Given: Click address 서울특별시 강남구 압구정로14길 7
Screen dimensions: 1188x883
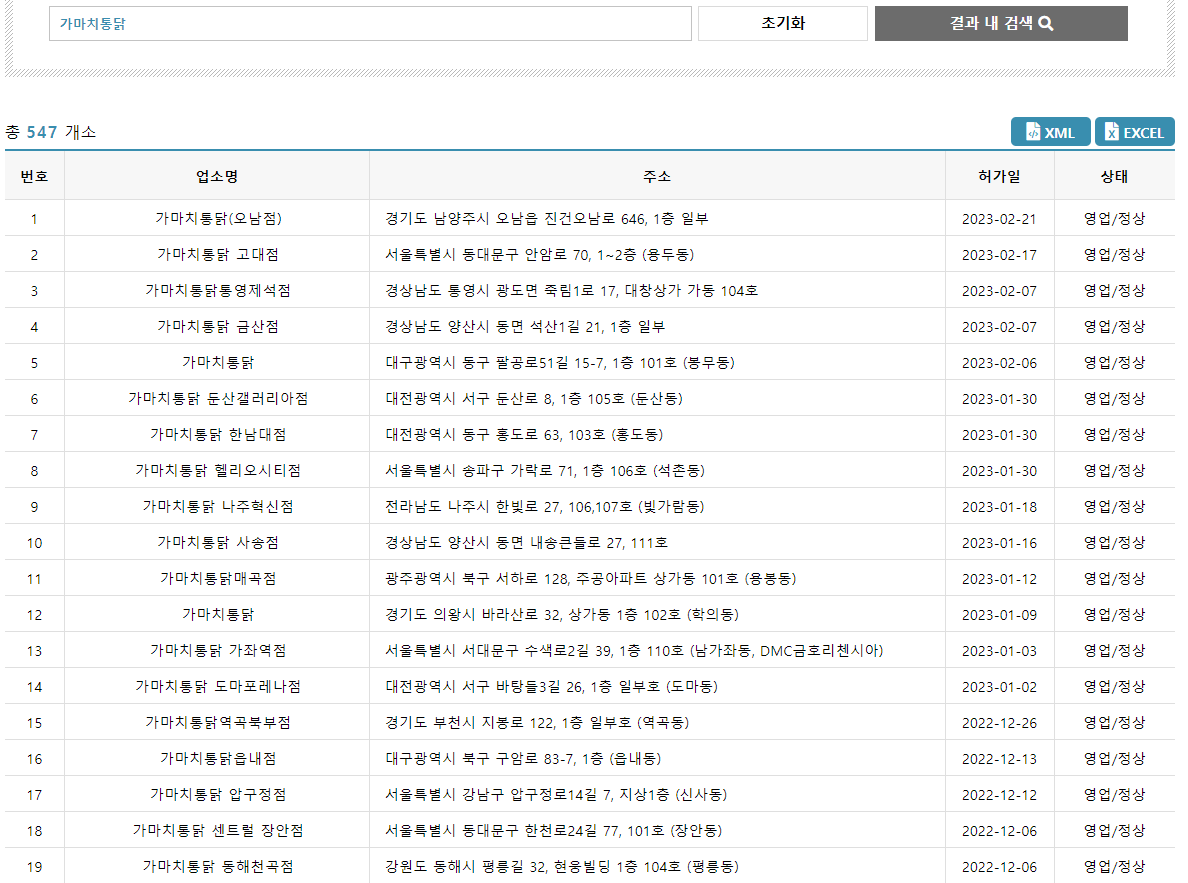Looking at the screenshot, I should point(556,794).
